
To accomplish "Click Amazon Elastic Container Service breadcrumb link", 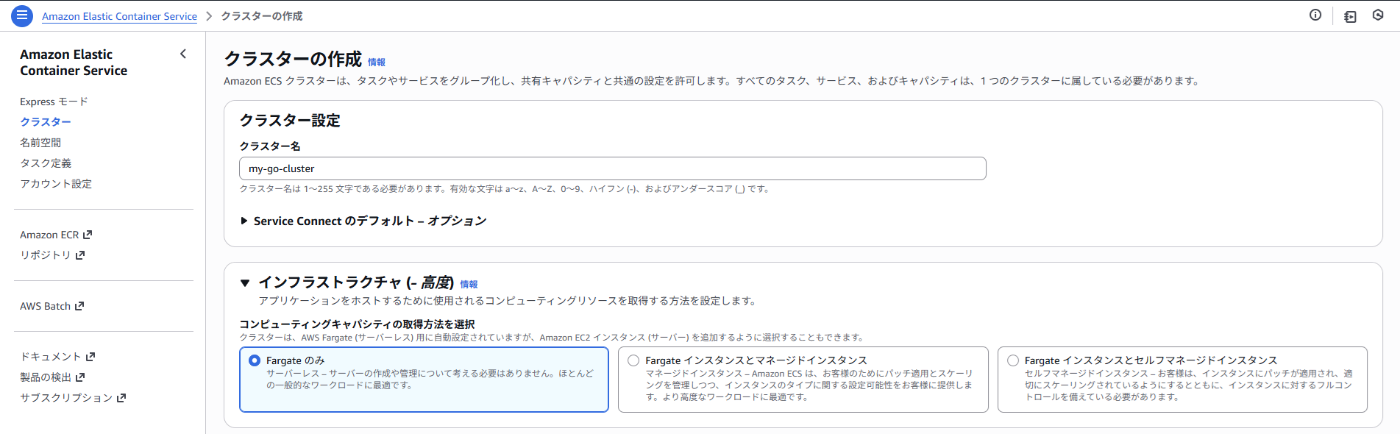I will coord(119,16).
